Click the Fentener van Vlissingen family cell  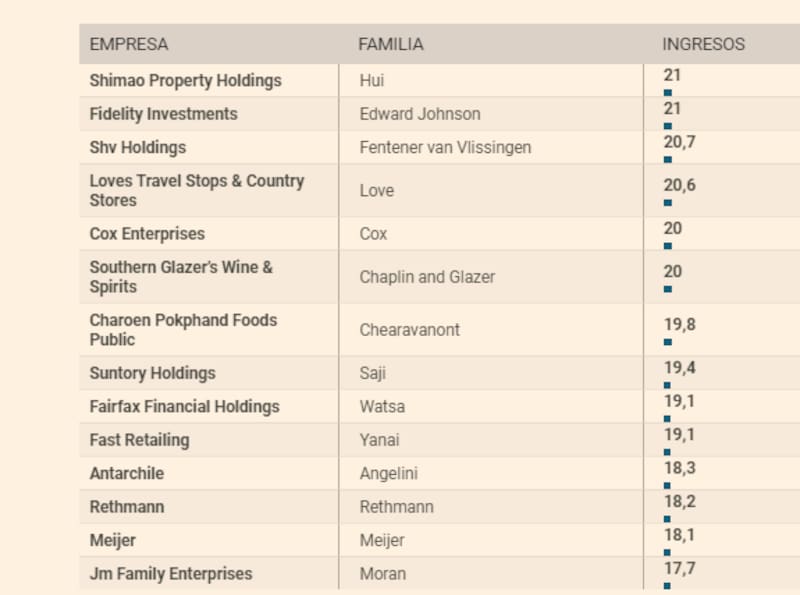(x=445, y=147)
